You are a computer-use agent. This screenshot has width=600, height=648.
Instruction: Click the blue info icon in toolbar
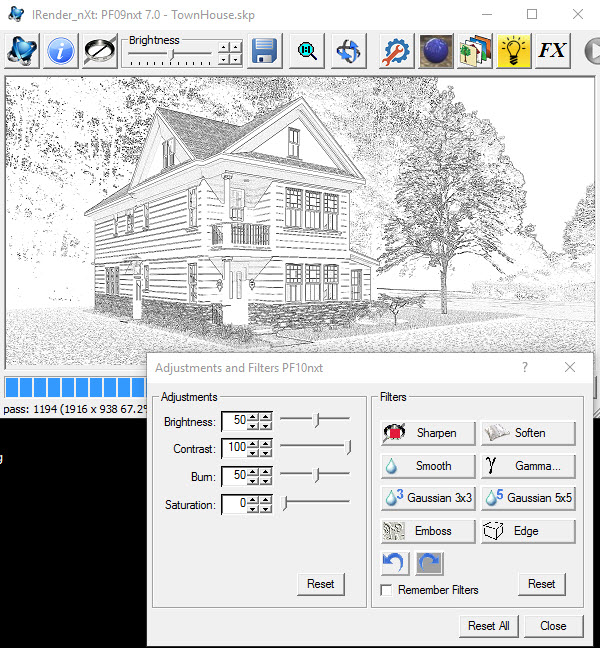pyautogui.click(x=61, y=50)
